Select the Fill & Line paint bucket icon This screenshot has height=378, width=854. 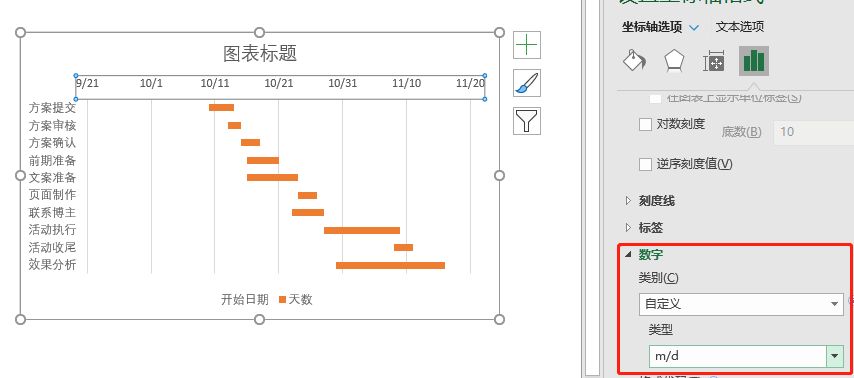point(634,61)
